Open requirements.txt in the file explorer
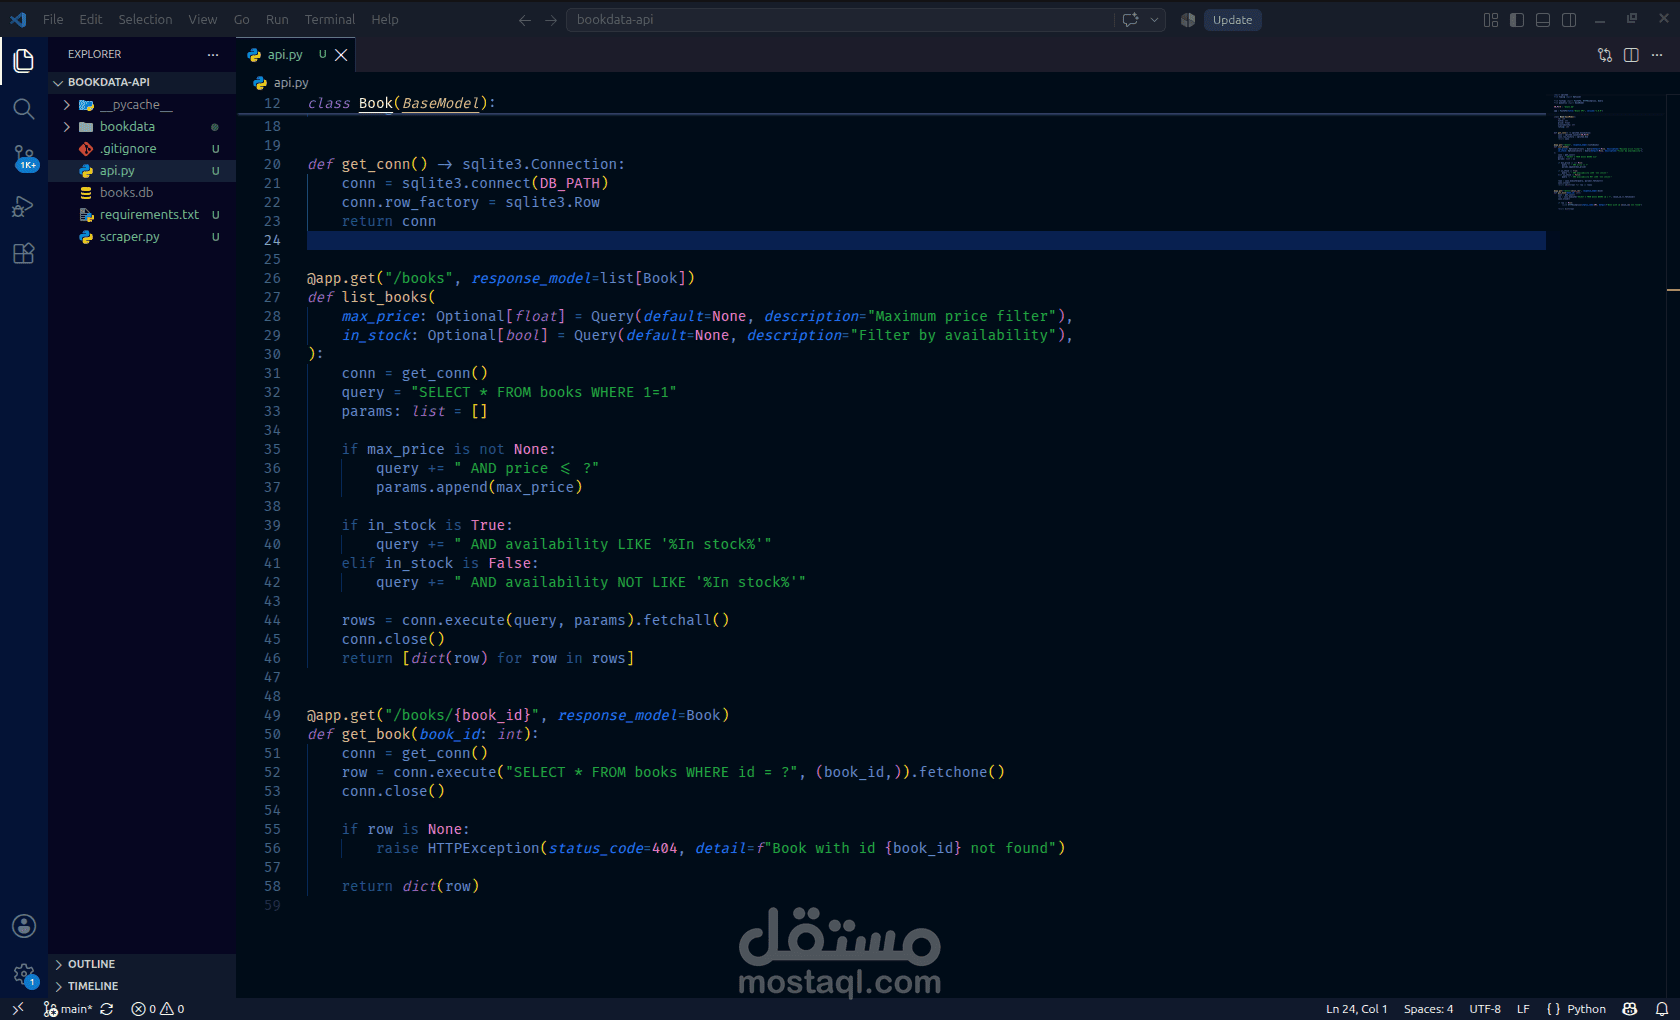Viewport: 1680px width, 1020px height. pos(142,214)
